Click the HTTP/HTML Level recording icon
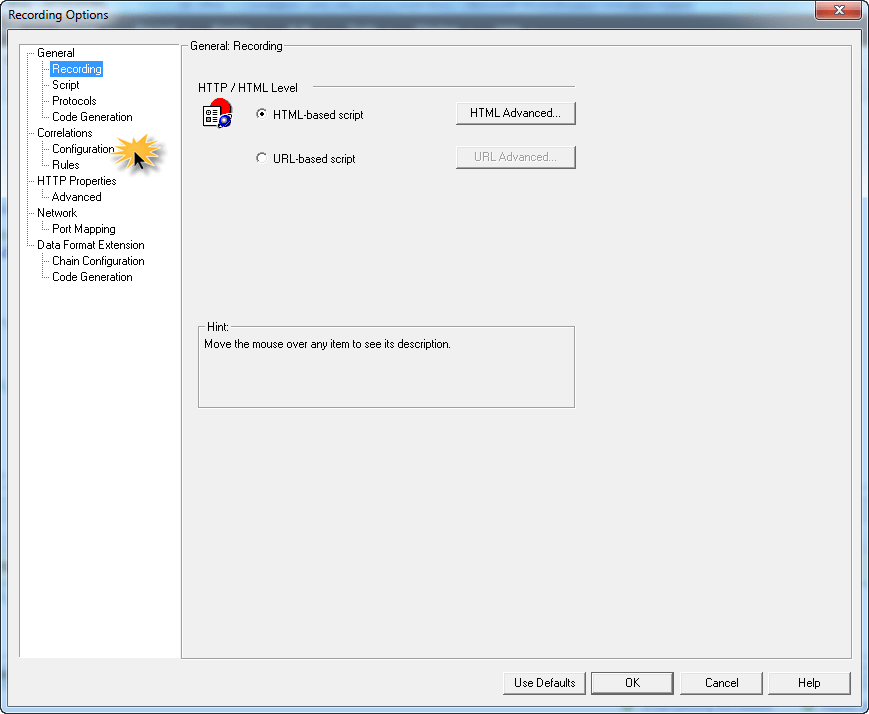The image size is (869, 714). coord(217,115)
